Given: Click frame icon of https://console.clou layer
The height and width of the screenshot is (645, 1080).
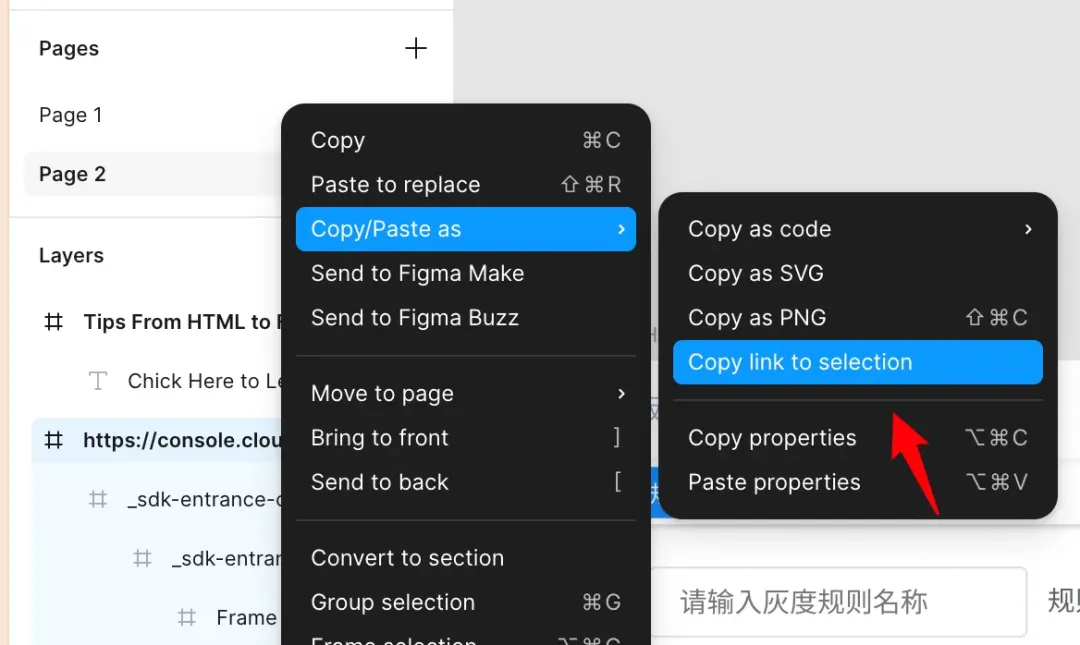Looking at the screenshot, I should click(x=54, y=440).
